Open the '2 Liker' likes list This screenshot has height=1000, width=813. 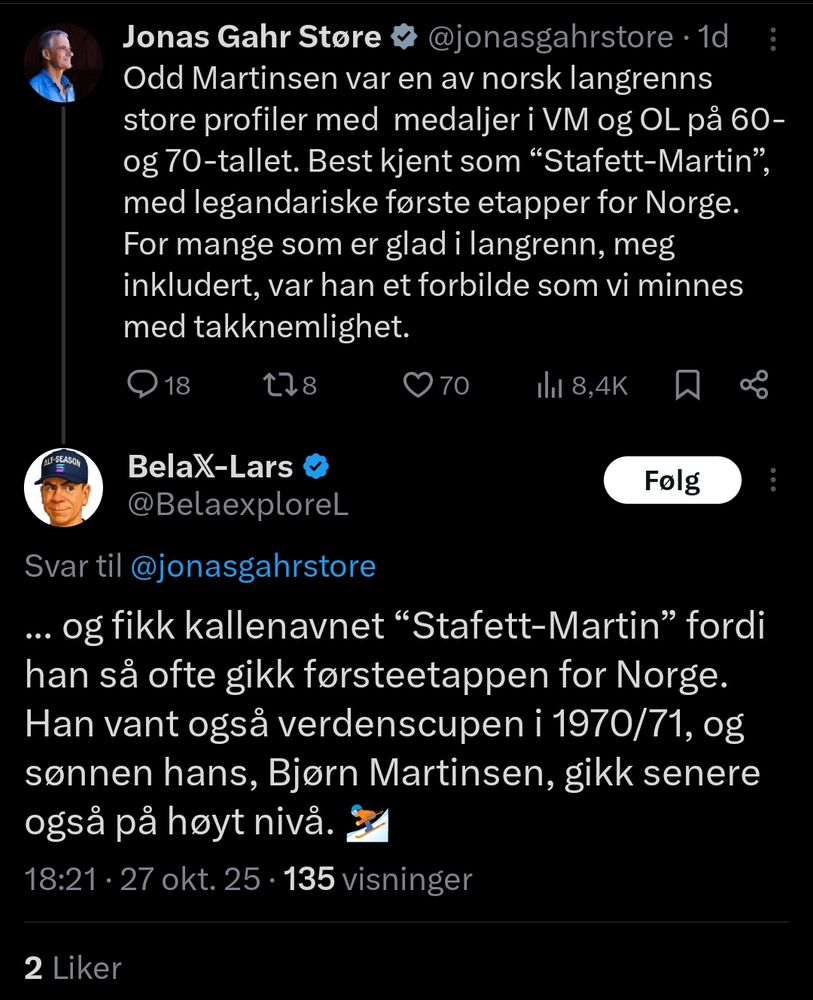click(x=72, y=967)
